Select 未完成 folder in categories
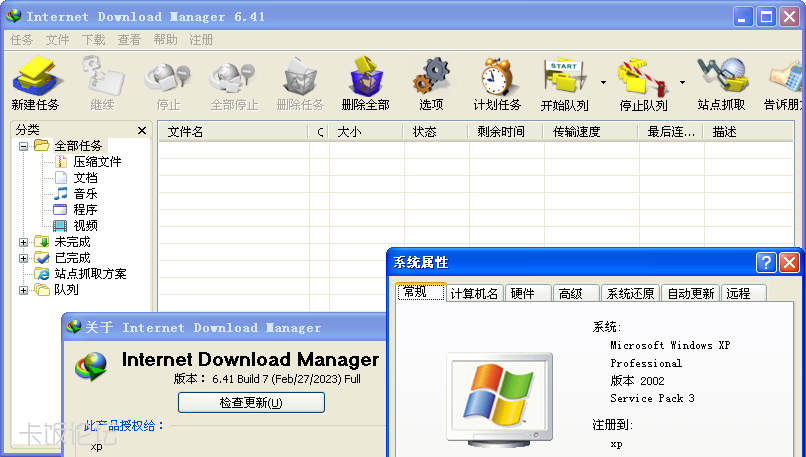 (x=62, y=242)
